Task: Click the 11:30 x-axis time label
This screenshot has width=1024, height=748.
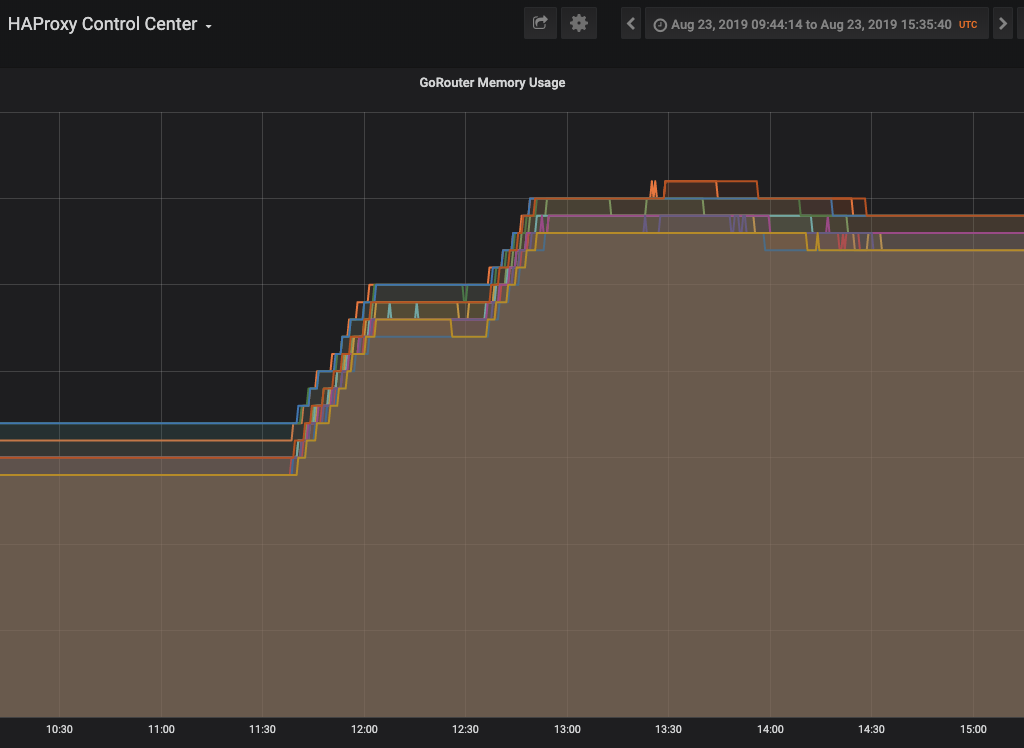Action: (263, 729)
